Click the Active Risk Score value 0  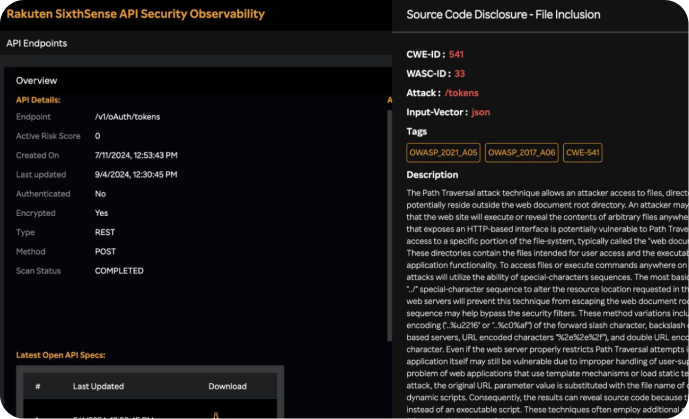coord(98,136)
